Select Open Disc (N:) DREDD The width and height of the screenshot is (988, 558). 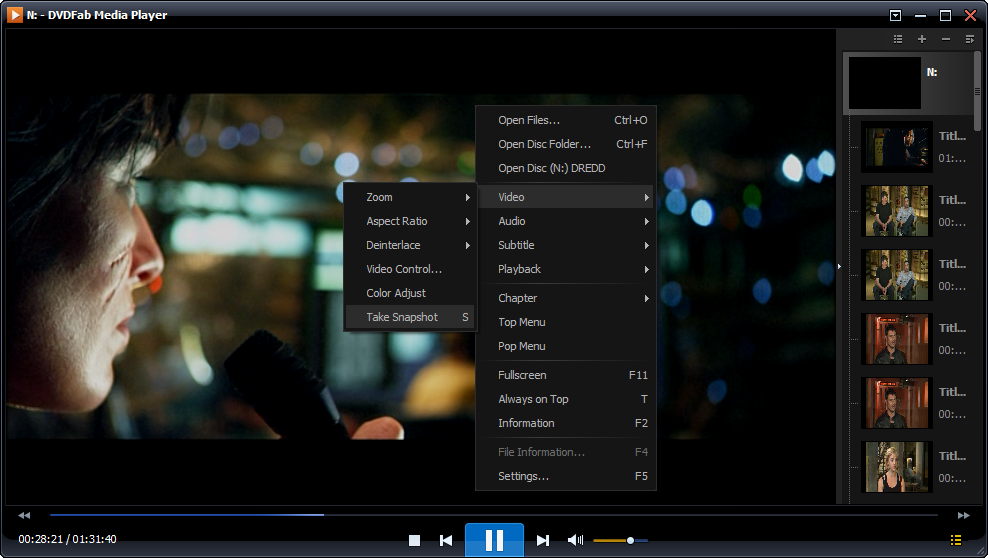click(566, 168)
